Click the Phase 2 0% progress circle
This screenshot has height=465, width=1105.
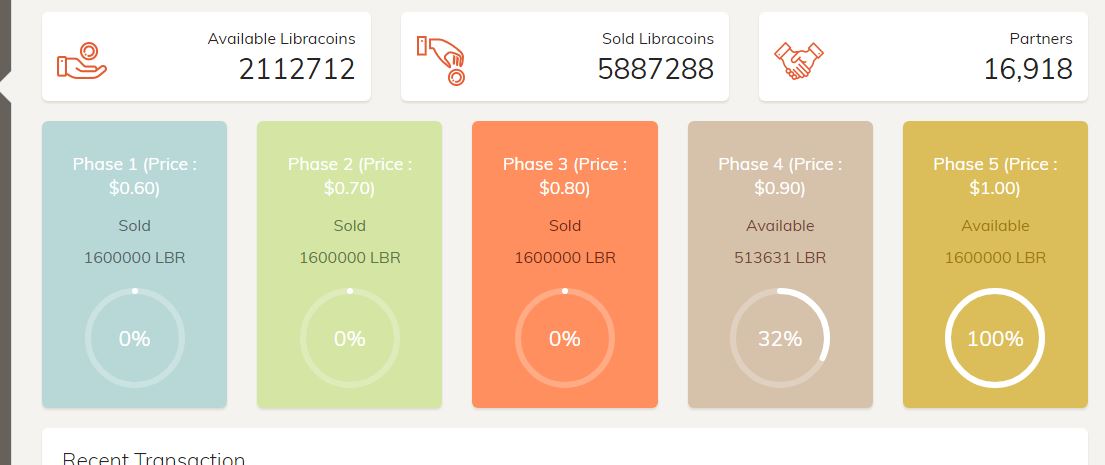(349, 339)
